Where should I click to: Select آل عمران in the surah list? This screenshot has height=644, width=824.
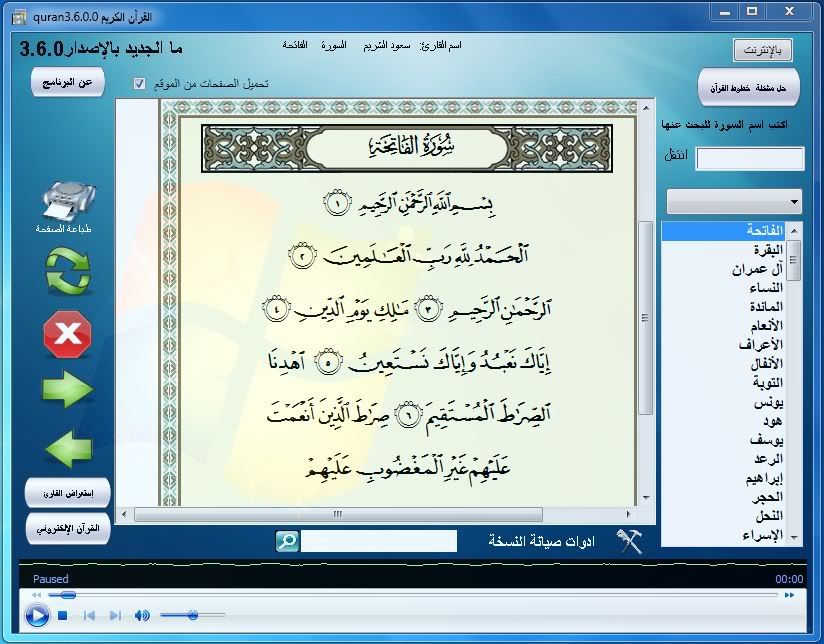click(x=723, y=269)
